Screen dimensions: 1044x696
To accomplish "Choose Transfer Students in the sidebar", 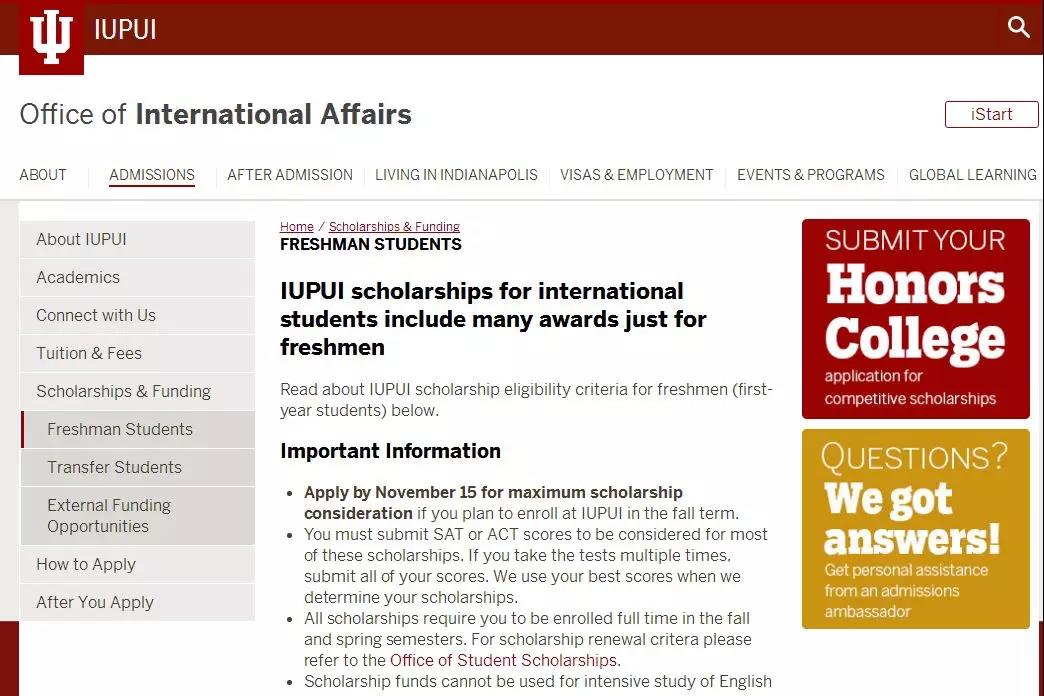I will pos(114,467).
